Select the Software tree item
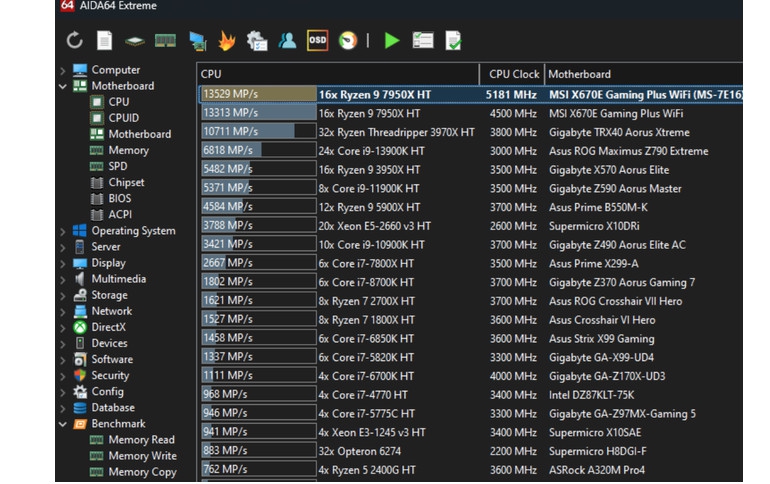 point(112,359)
